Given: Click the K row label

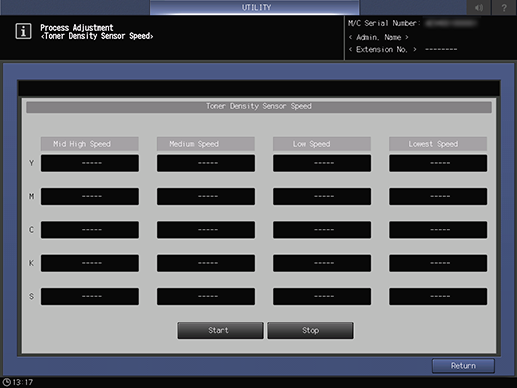Looking at the screenshot, I should tap(31, 263).
